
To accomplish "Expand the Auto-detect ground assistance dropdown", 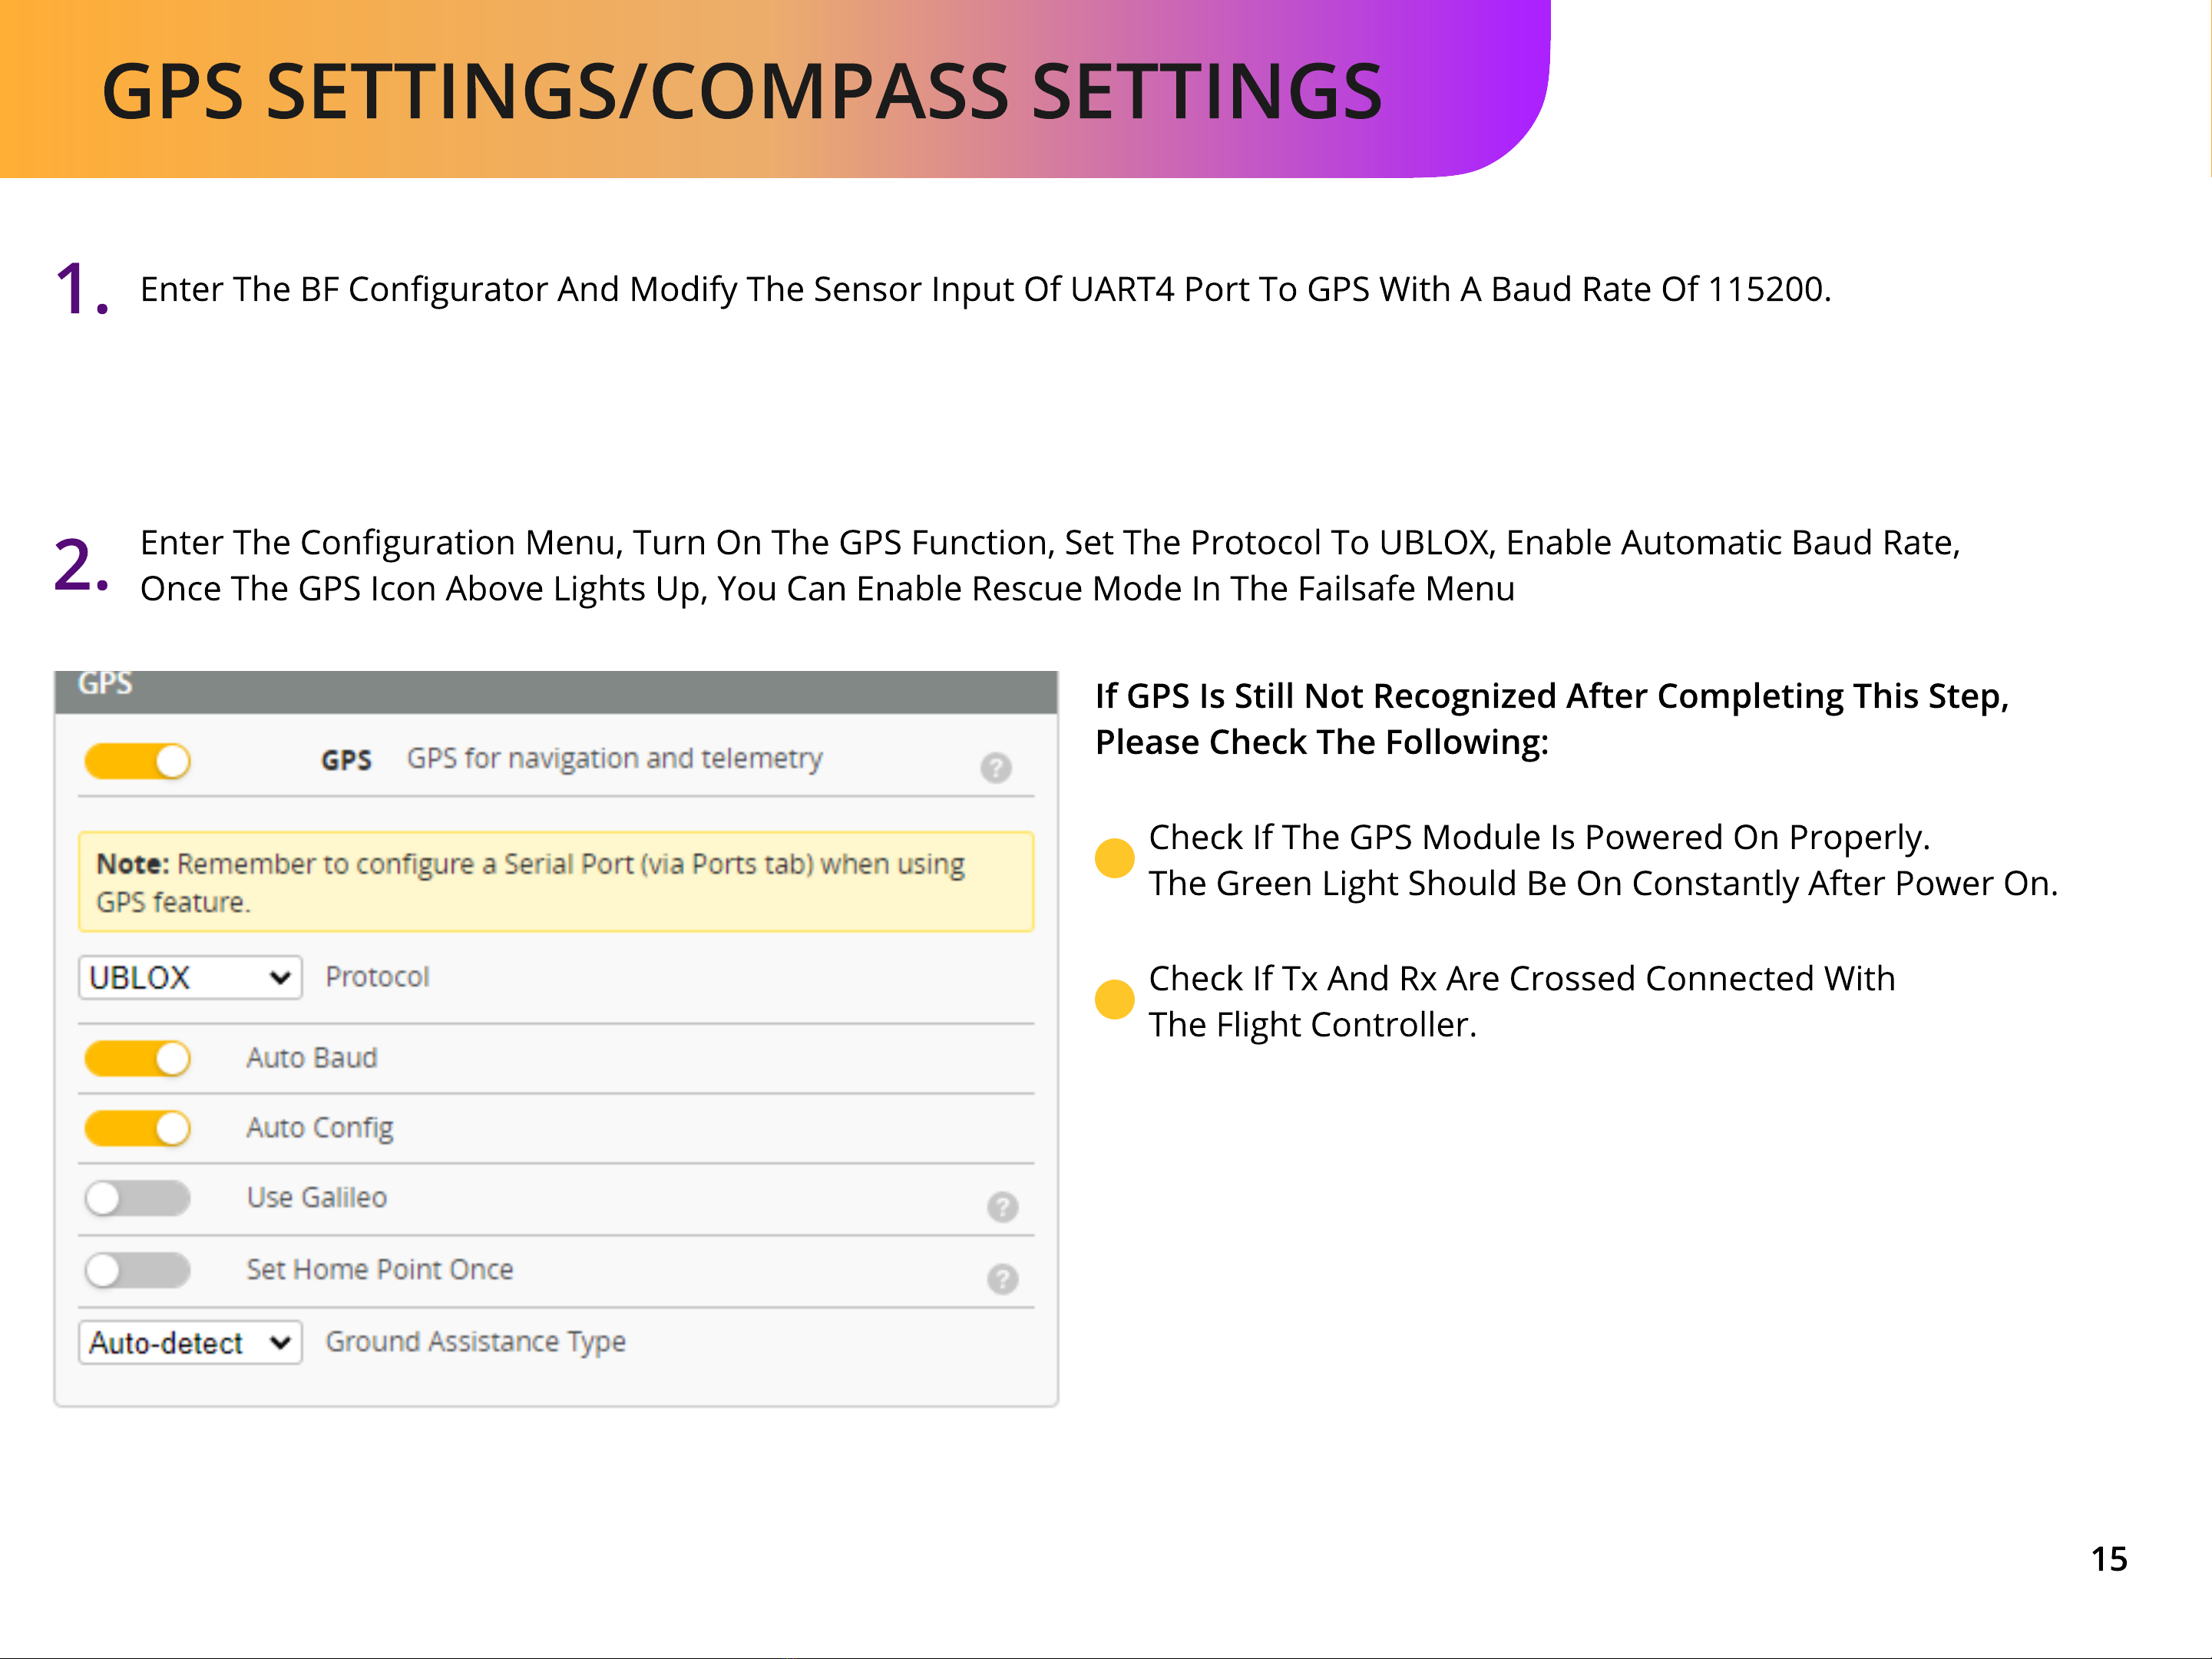I will pos(190,1342).
